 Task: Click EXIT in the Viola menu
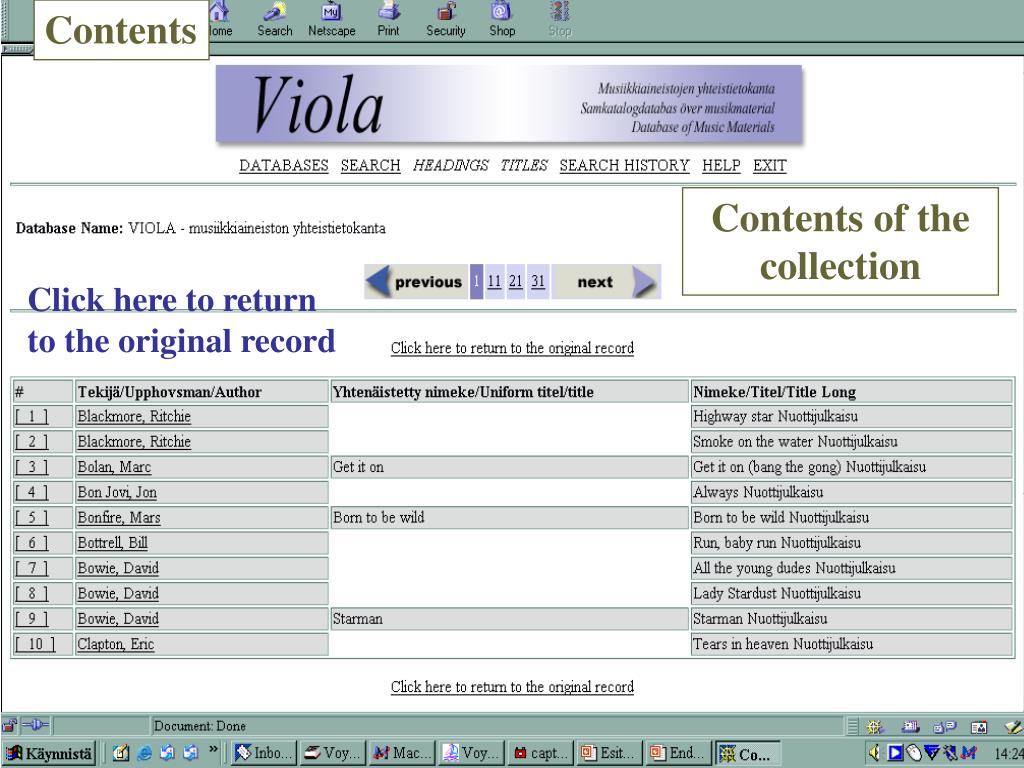(x=769, y=165)
